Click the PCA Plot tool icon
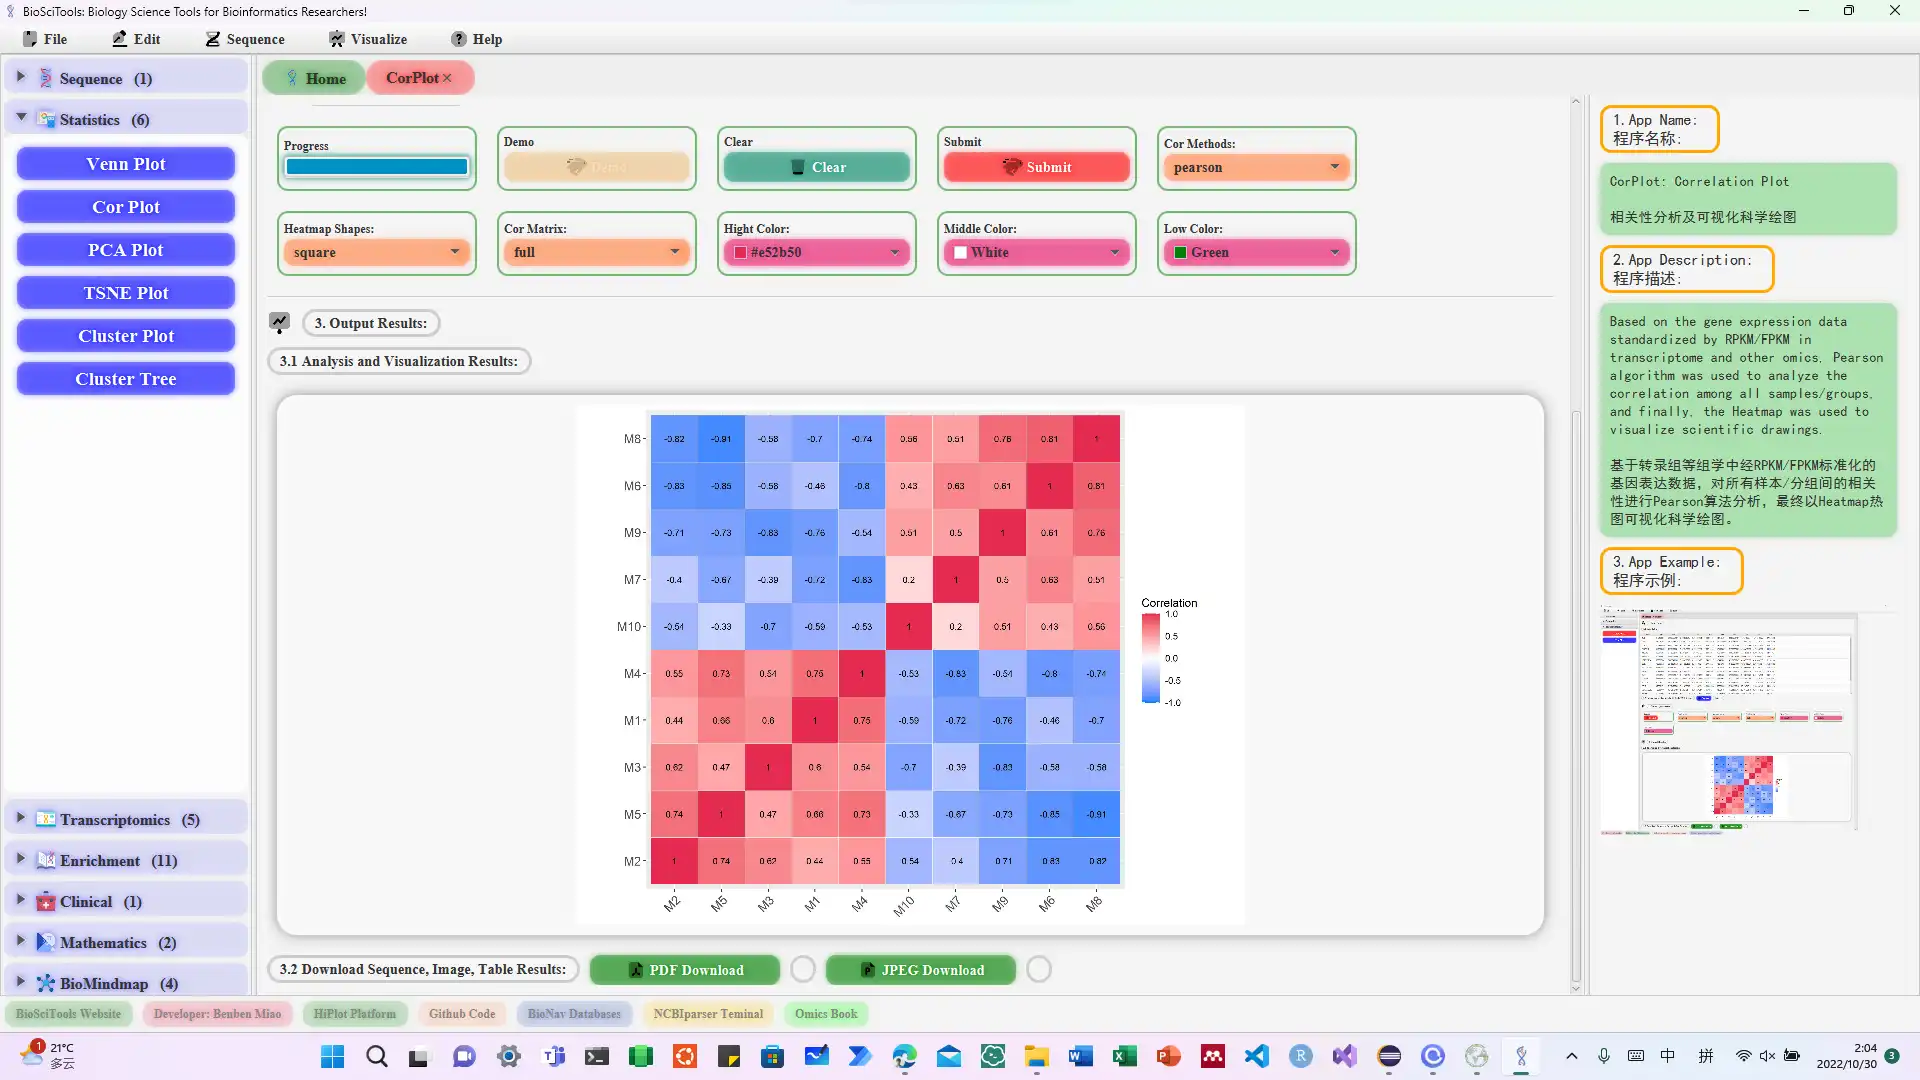The height and width of the screenshot is (1080, 1920). 125,249
